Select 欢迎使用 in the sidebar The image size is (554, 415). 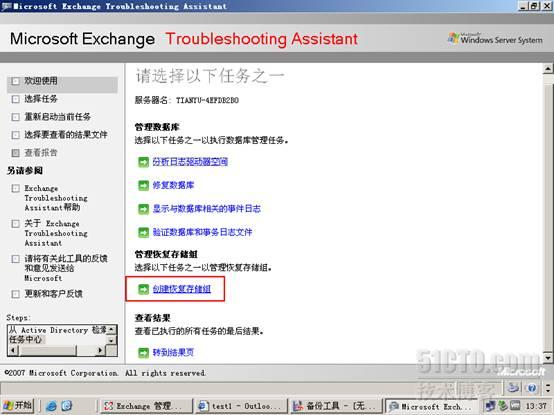[41, 81]
